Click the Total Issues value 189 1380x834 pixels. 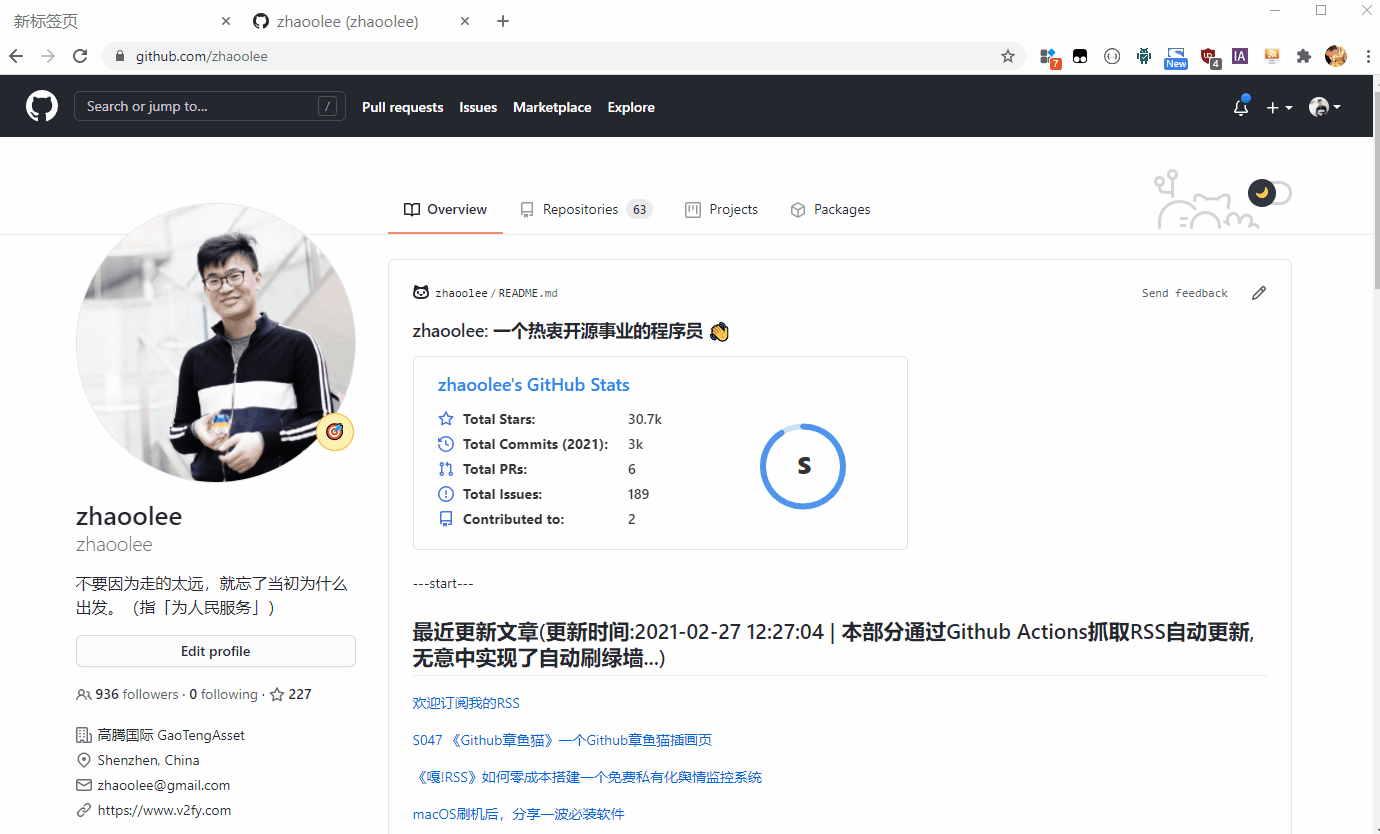click(639, 494)
